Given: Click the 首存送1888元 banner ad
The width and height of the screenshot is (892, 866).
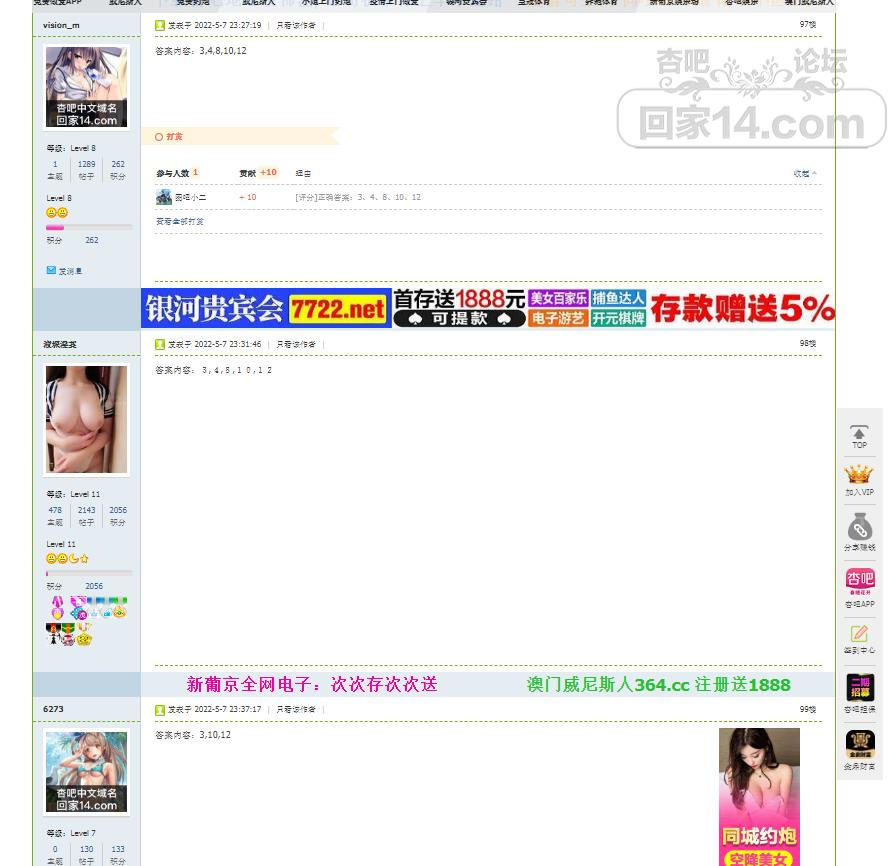Looking at the screenshot, I should (459, 308).
